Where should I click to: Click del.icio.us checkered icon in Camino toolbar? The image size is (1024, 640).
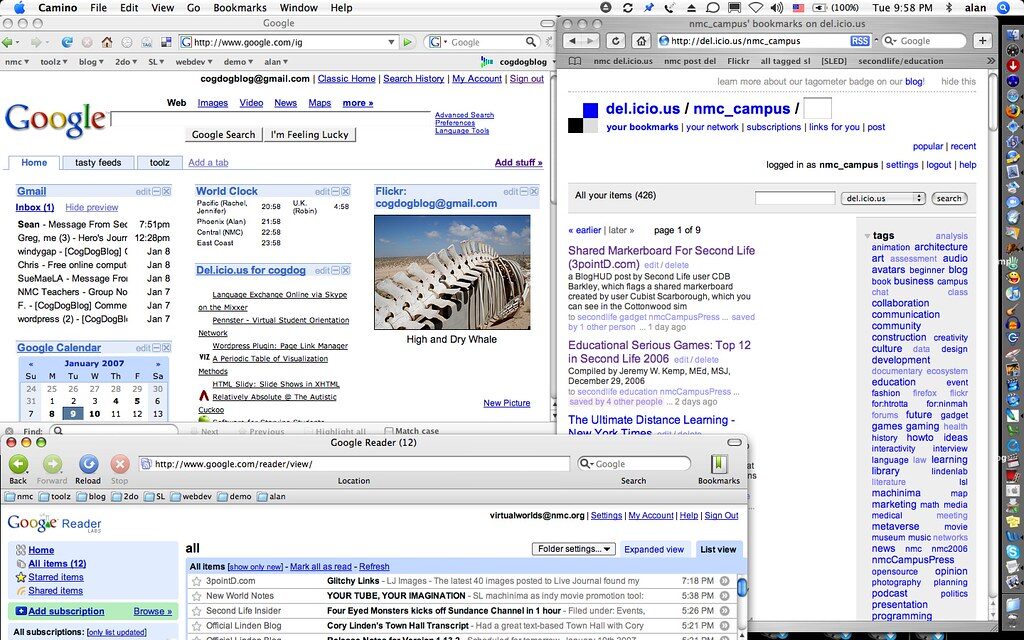tap(166, 42)
